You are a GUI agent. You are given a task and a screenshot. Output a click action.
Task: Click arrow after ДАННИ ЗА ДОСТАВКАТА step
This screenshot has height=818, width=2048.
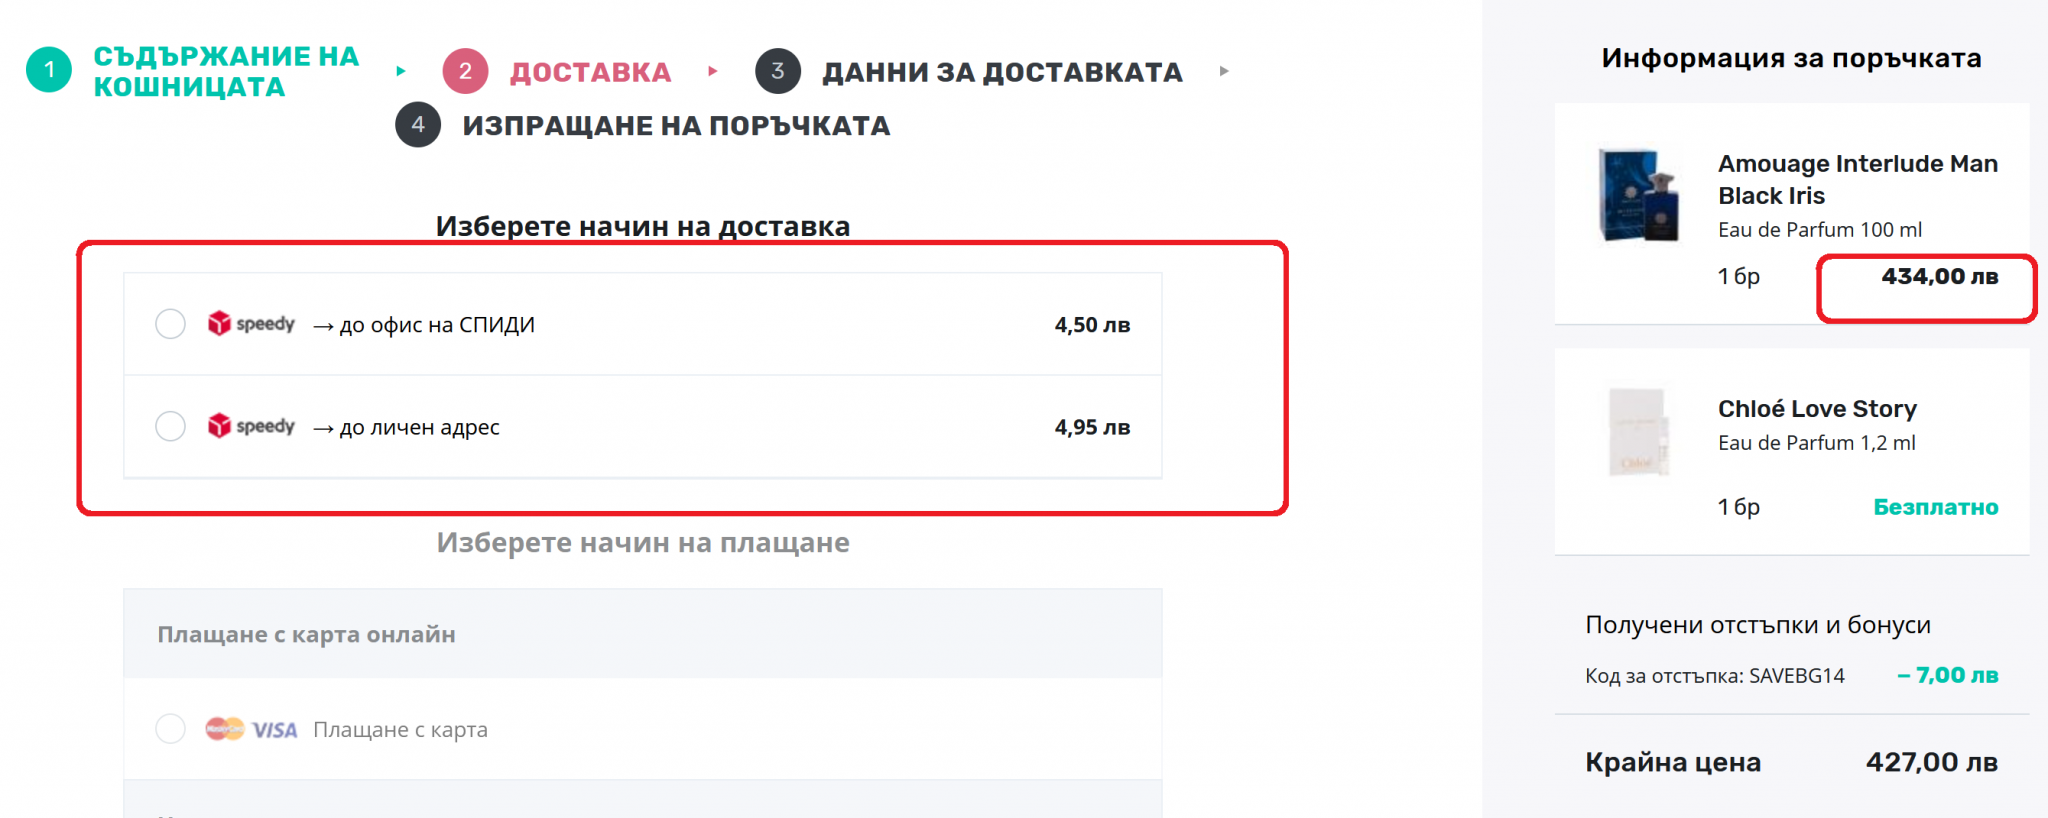(x=1224, y=71)
